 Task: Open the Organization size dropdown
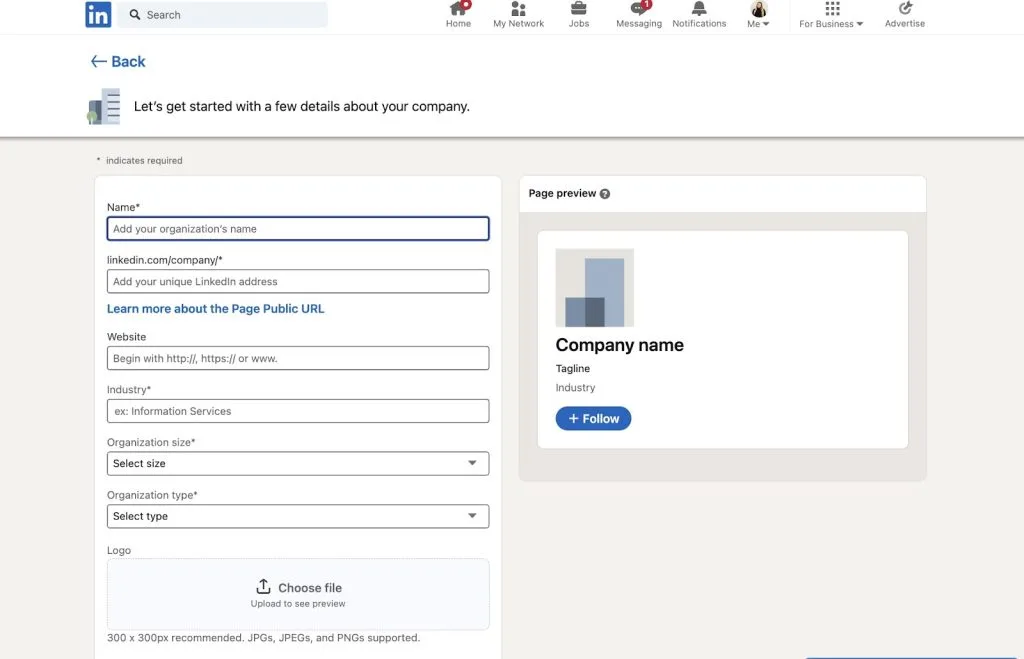(298, 463)
